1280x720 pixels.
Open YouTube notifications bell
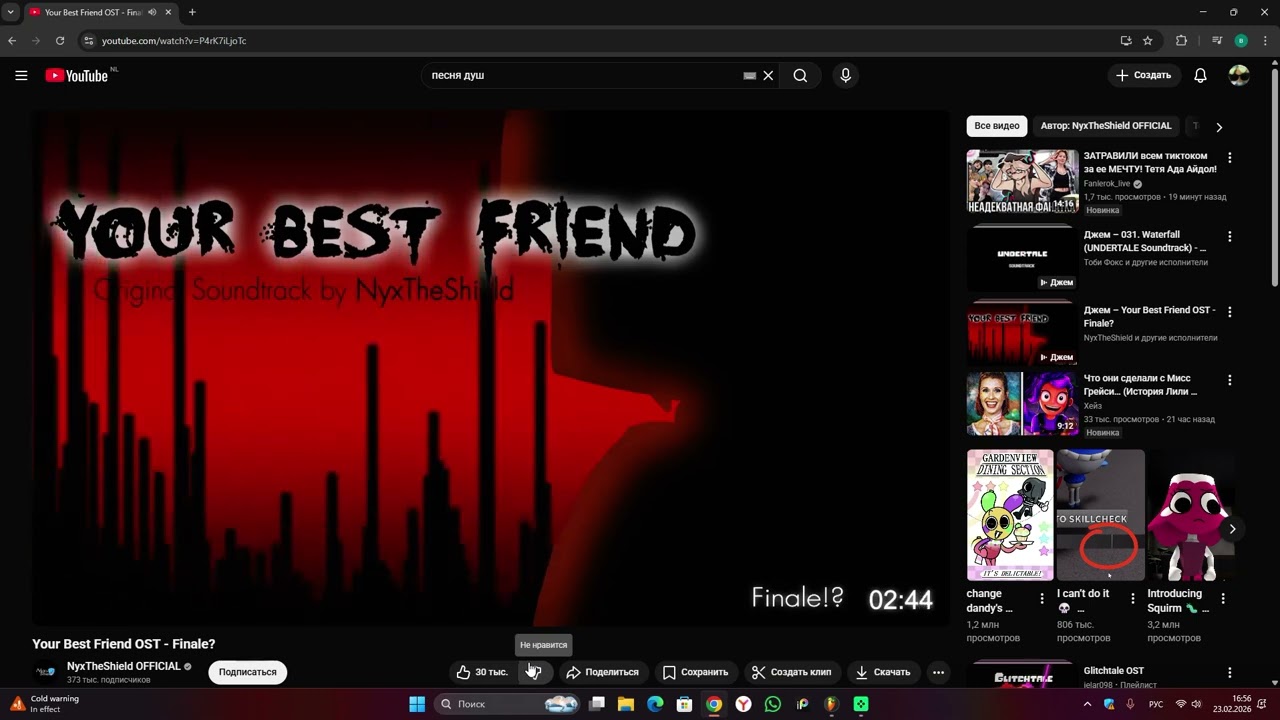(x=1200, y=75)
